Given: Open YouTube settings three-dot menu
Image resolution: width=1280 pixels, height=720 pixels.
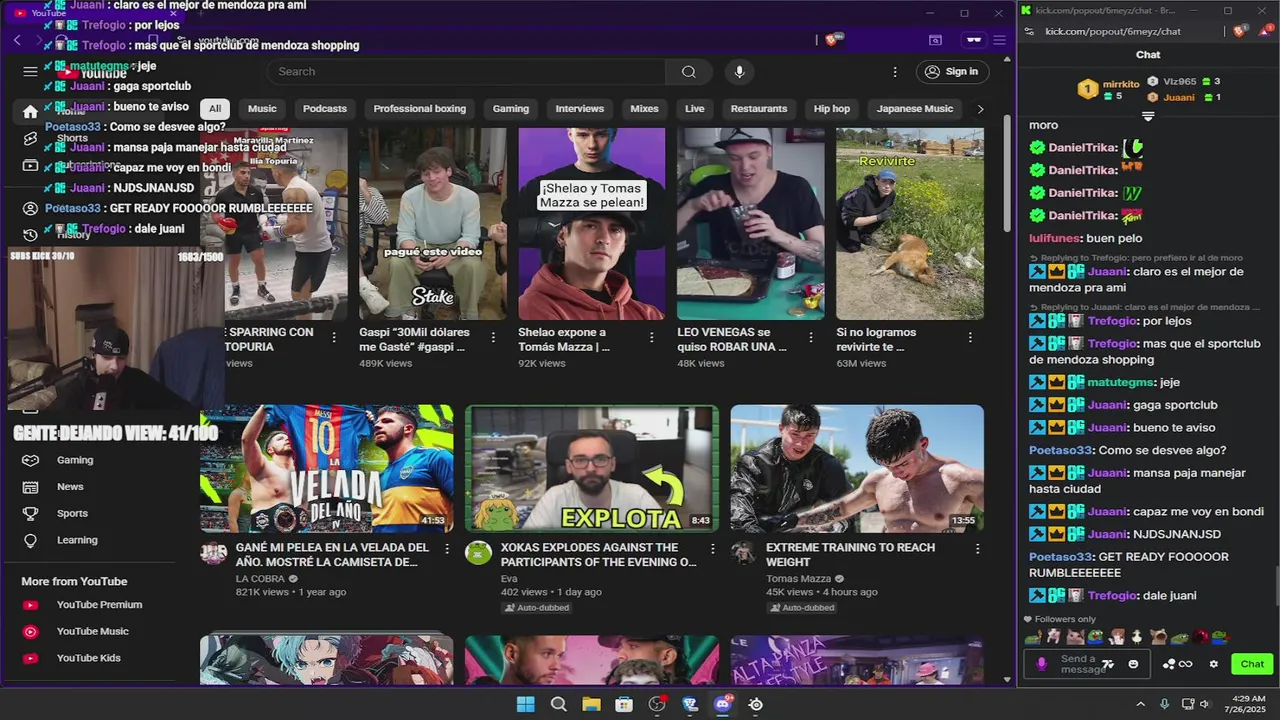Looking at the screenshot, I should click(x=895, y=72).
